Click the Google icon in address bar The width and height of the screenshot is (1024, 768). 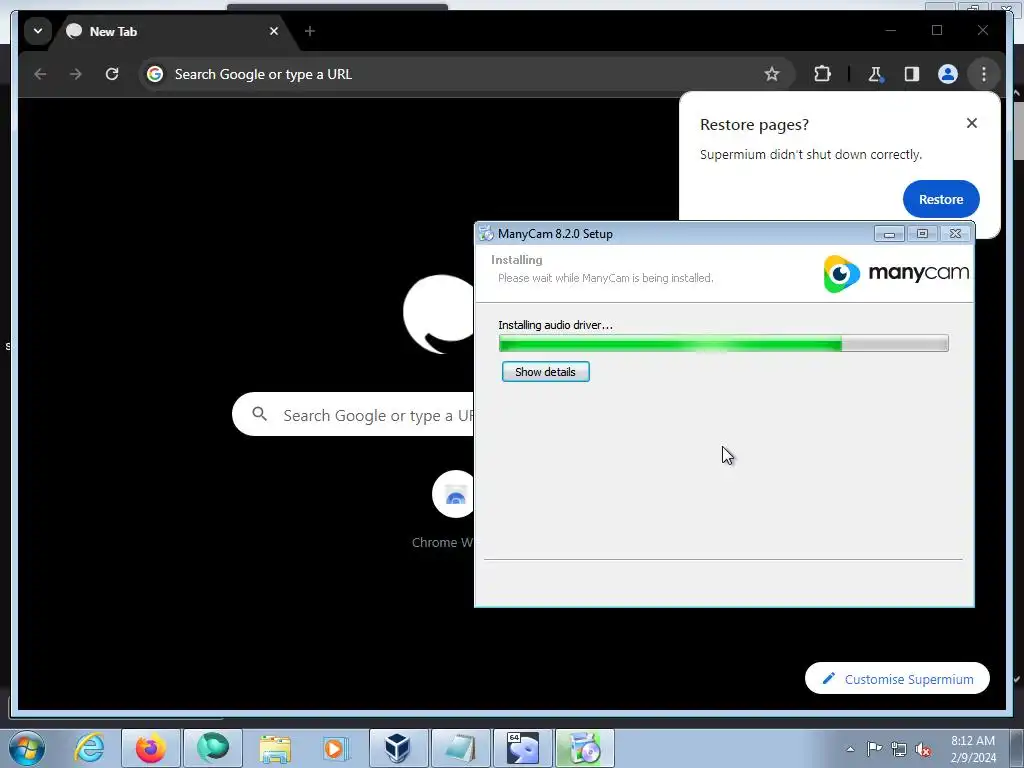[155, 74]
